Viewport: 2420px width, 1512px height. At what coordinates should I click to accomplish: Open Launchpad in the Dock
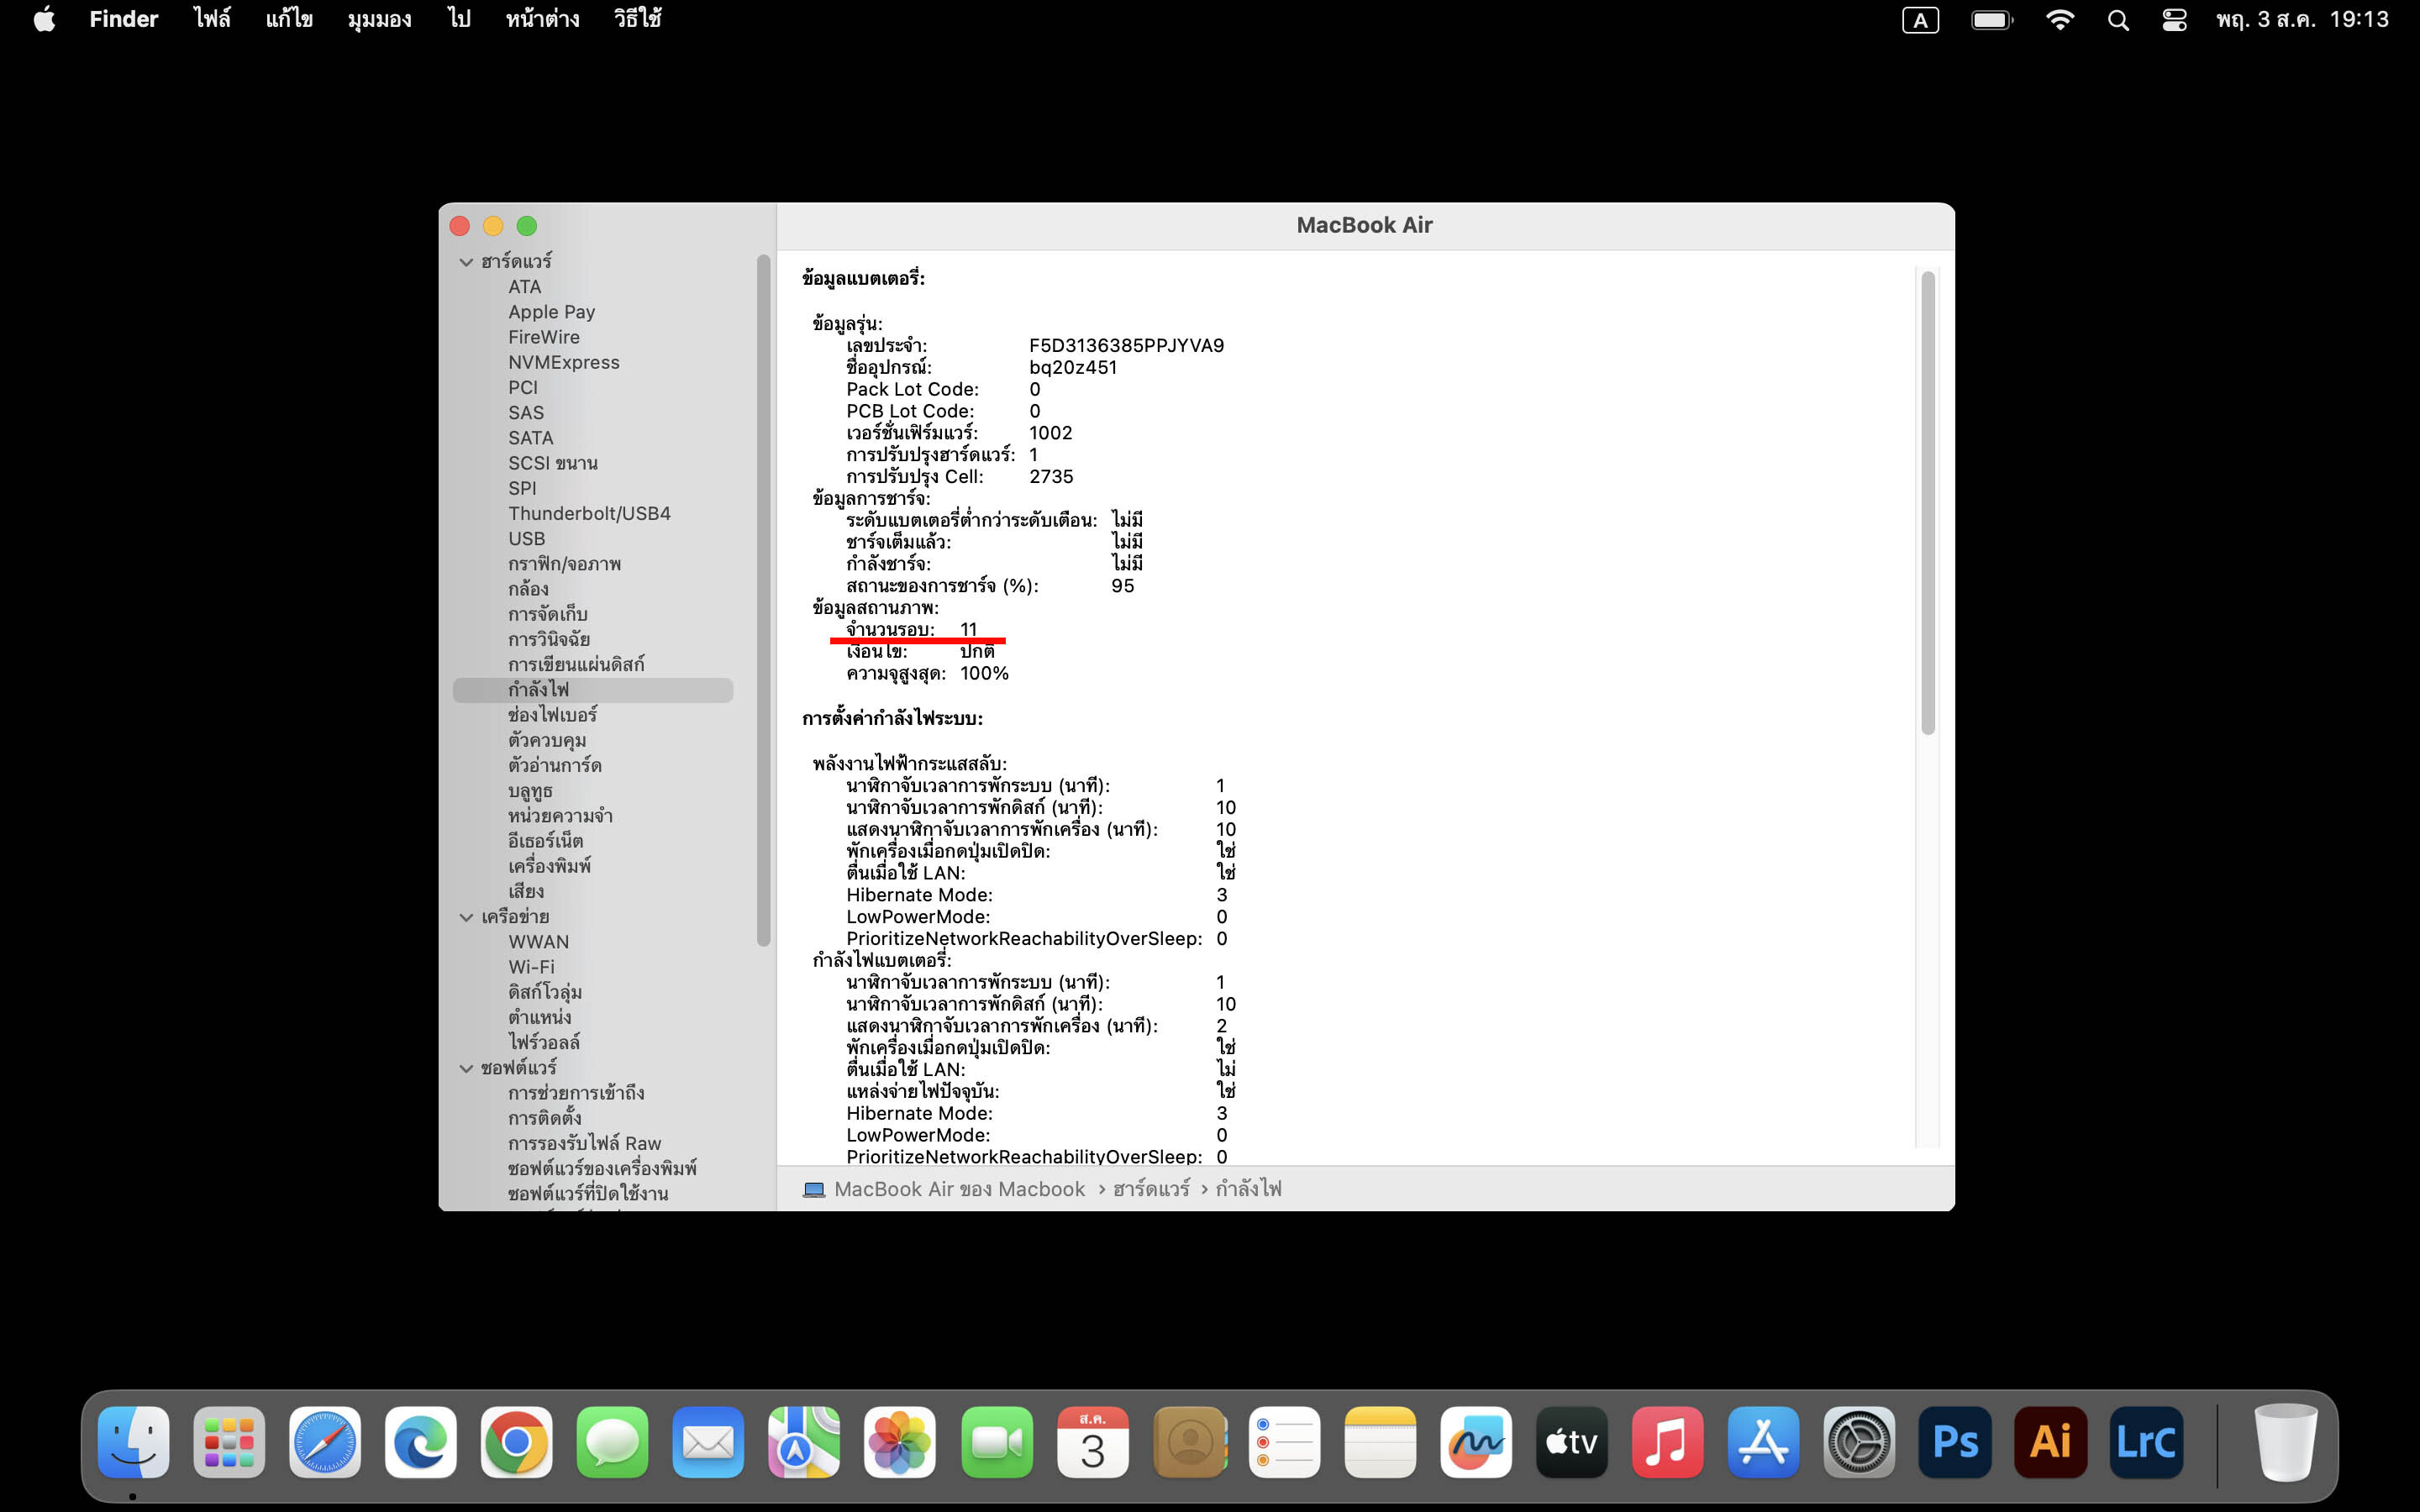click(229, 1441)
